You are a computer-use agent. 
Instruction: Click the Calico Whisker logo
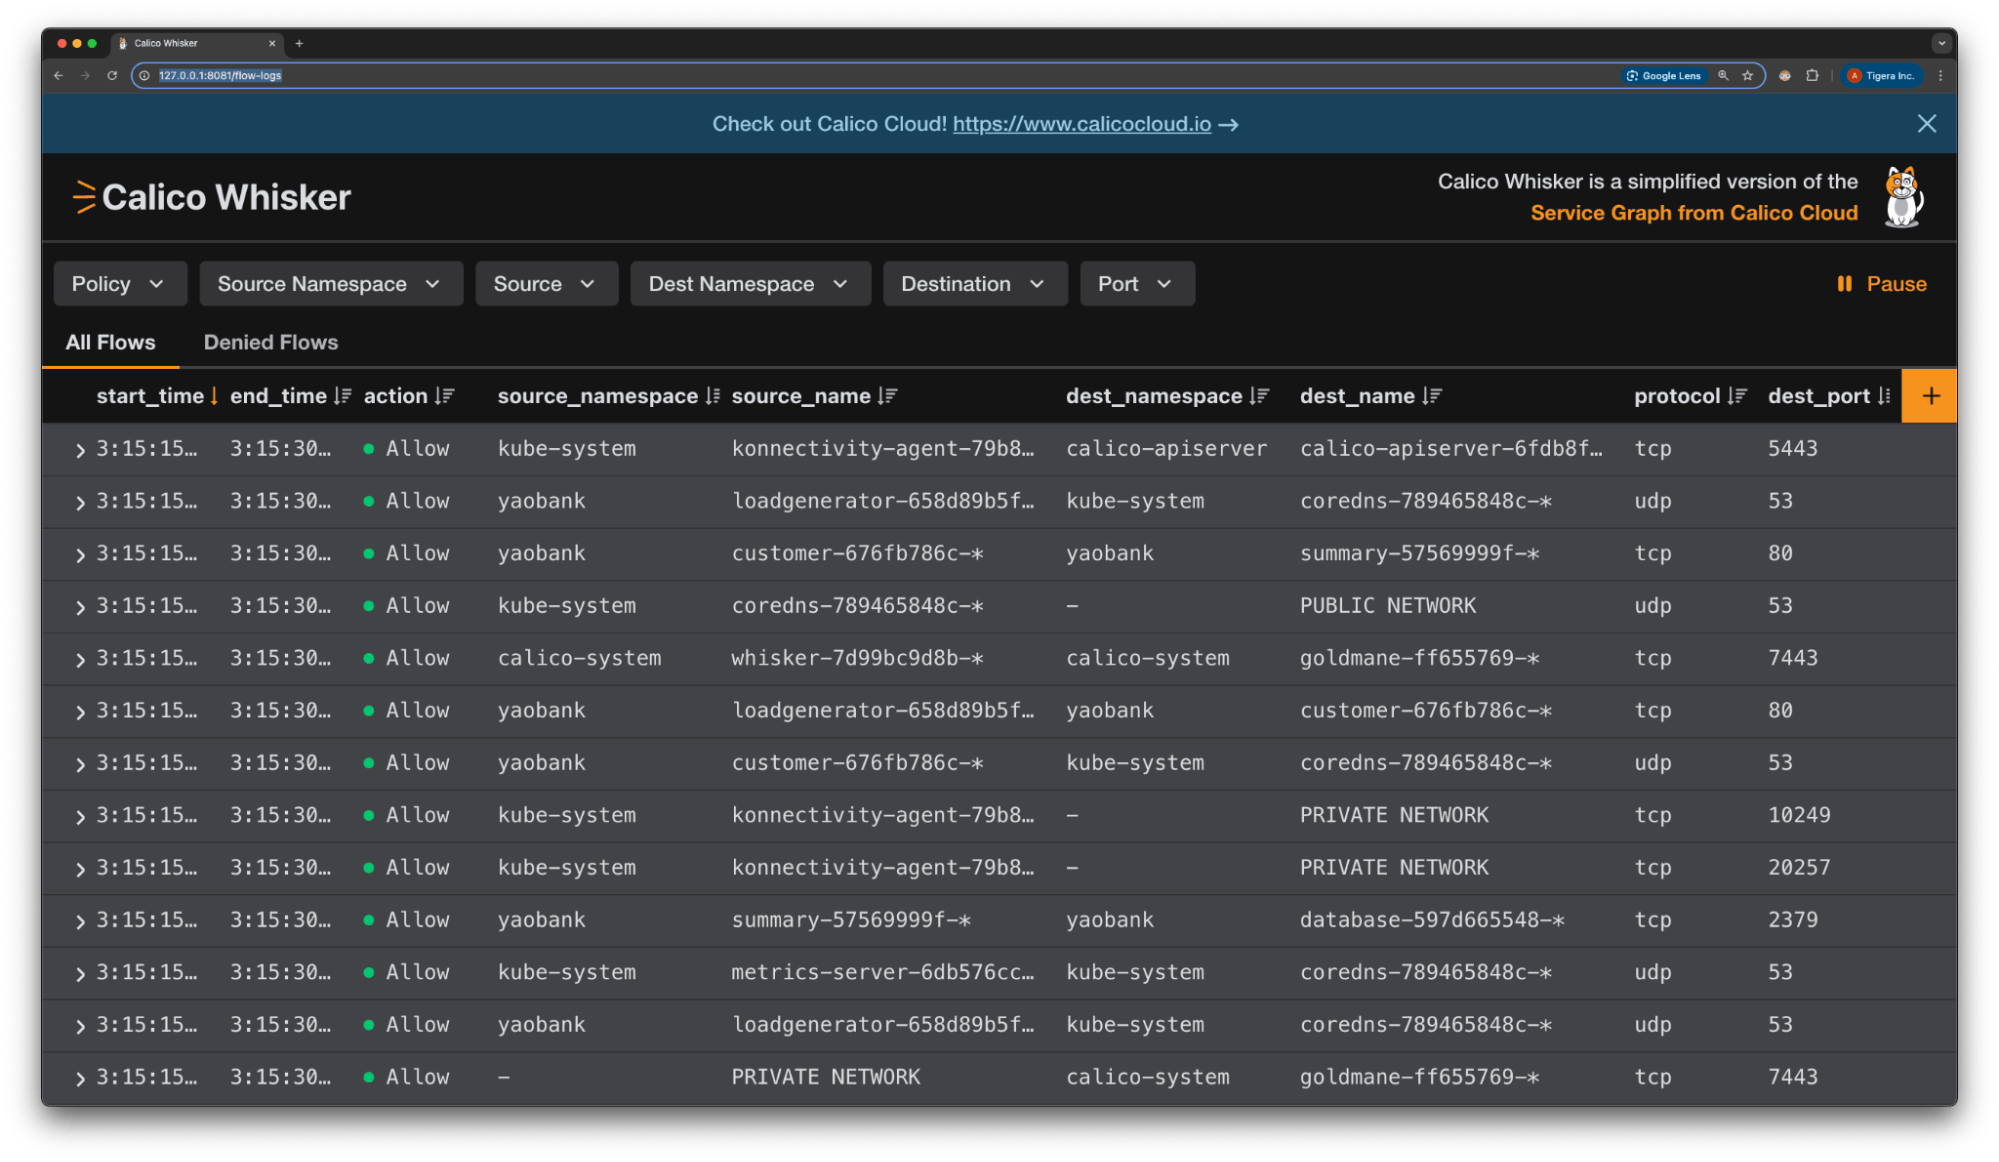pos(212,197)
